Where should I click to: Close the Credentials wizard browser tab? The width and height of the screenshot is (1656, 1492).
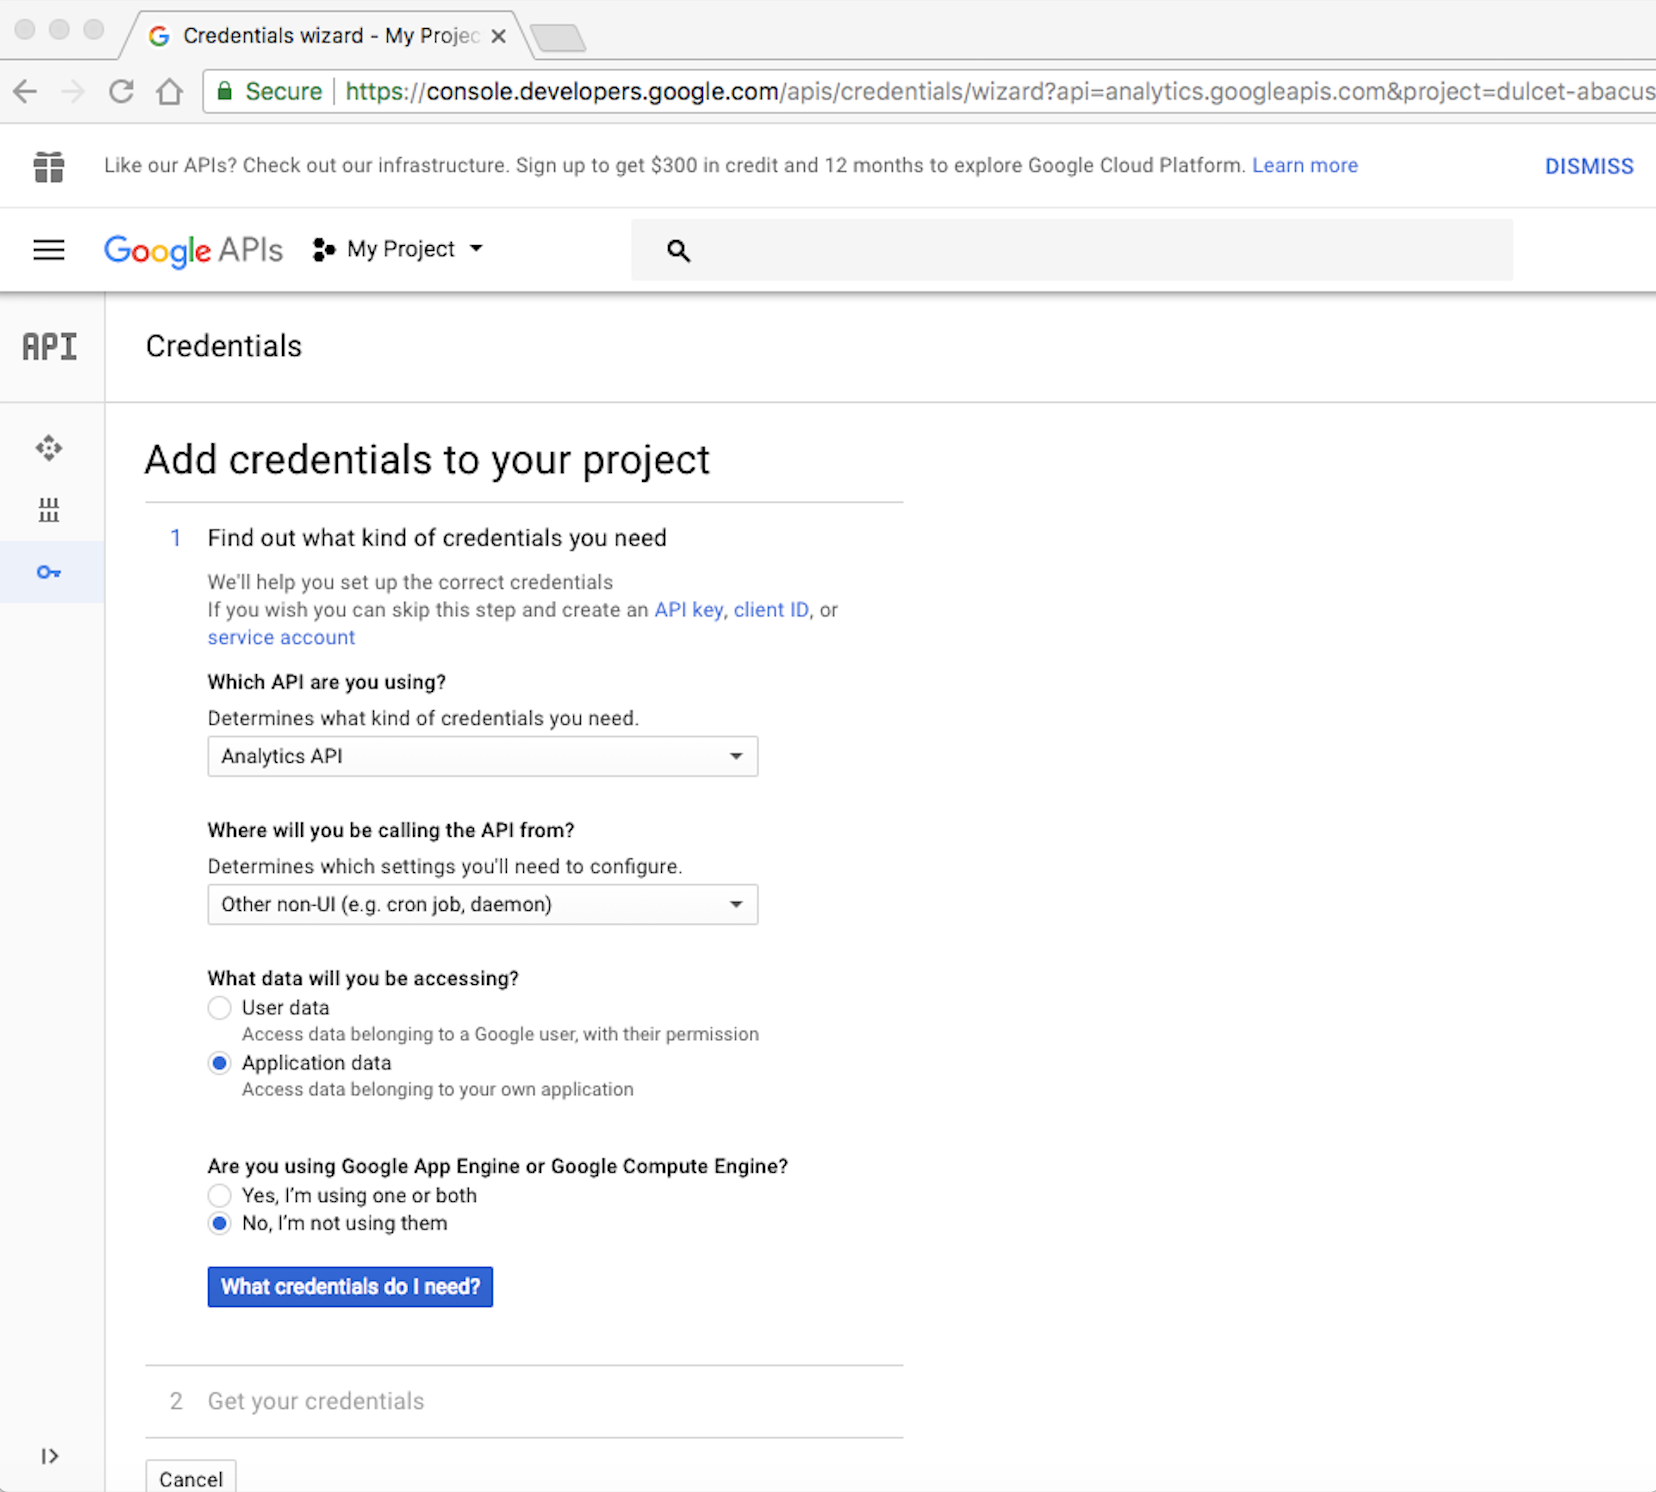[x=498, y=36]
